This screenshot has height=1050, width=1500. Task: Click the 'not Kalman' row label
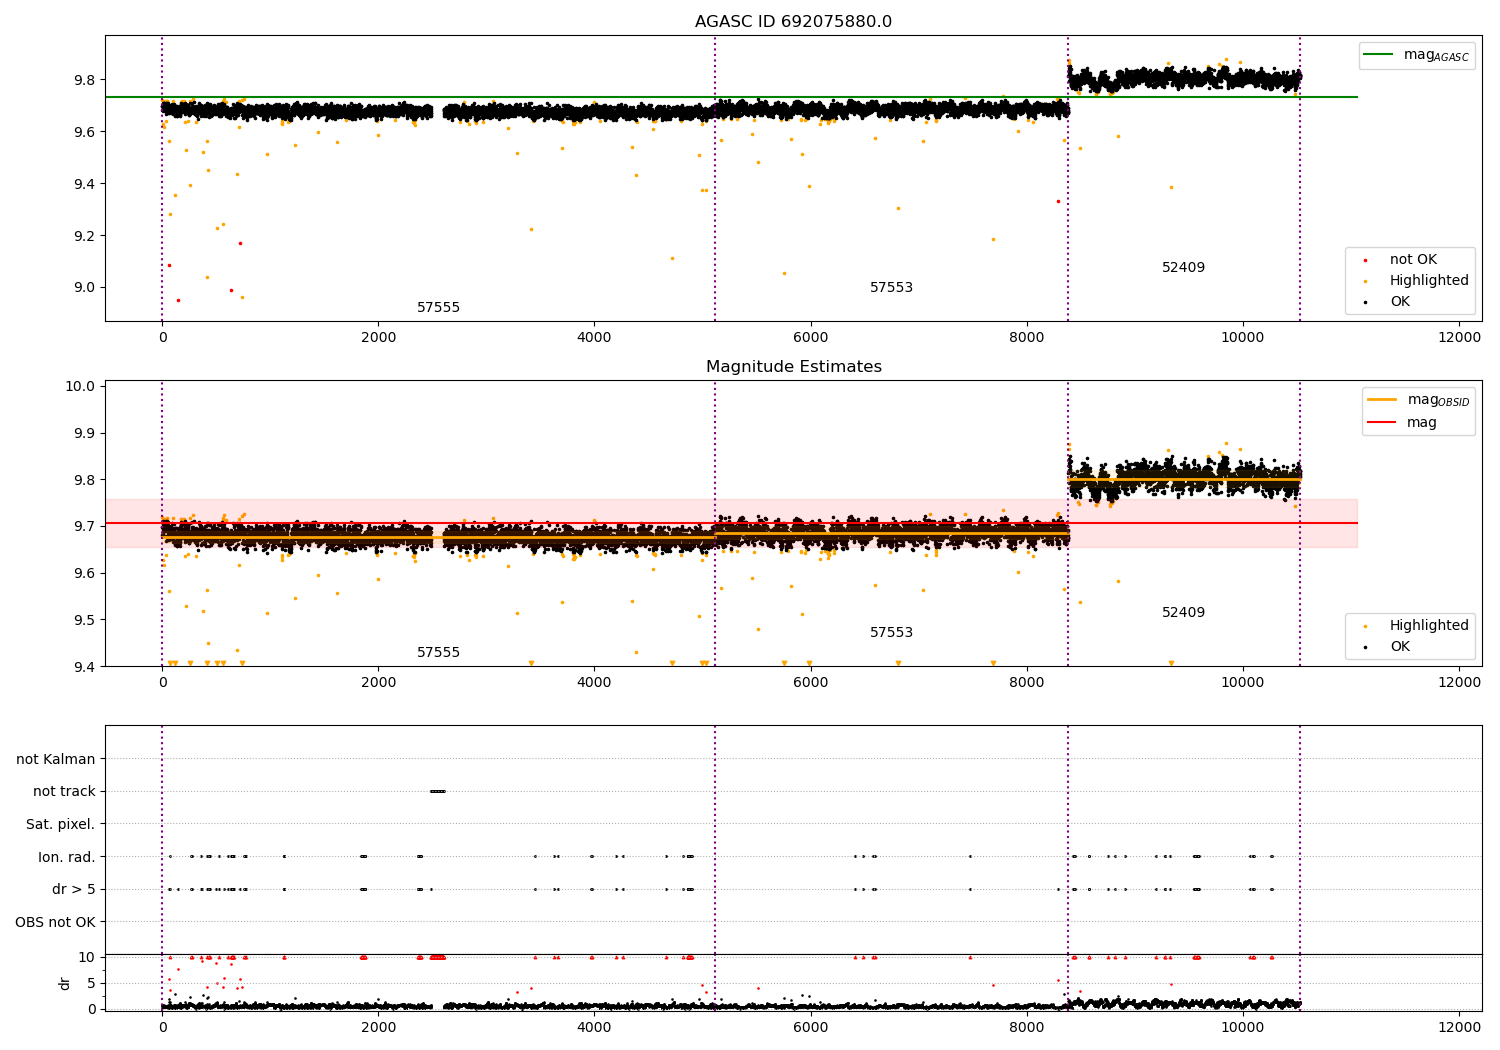56,759
